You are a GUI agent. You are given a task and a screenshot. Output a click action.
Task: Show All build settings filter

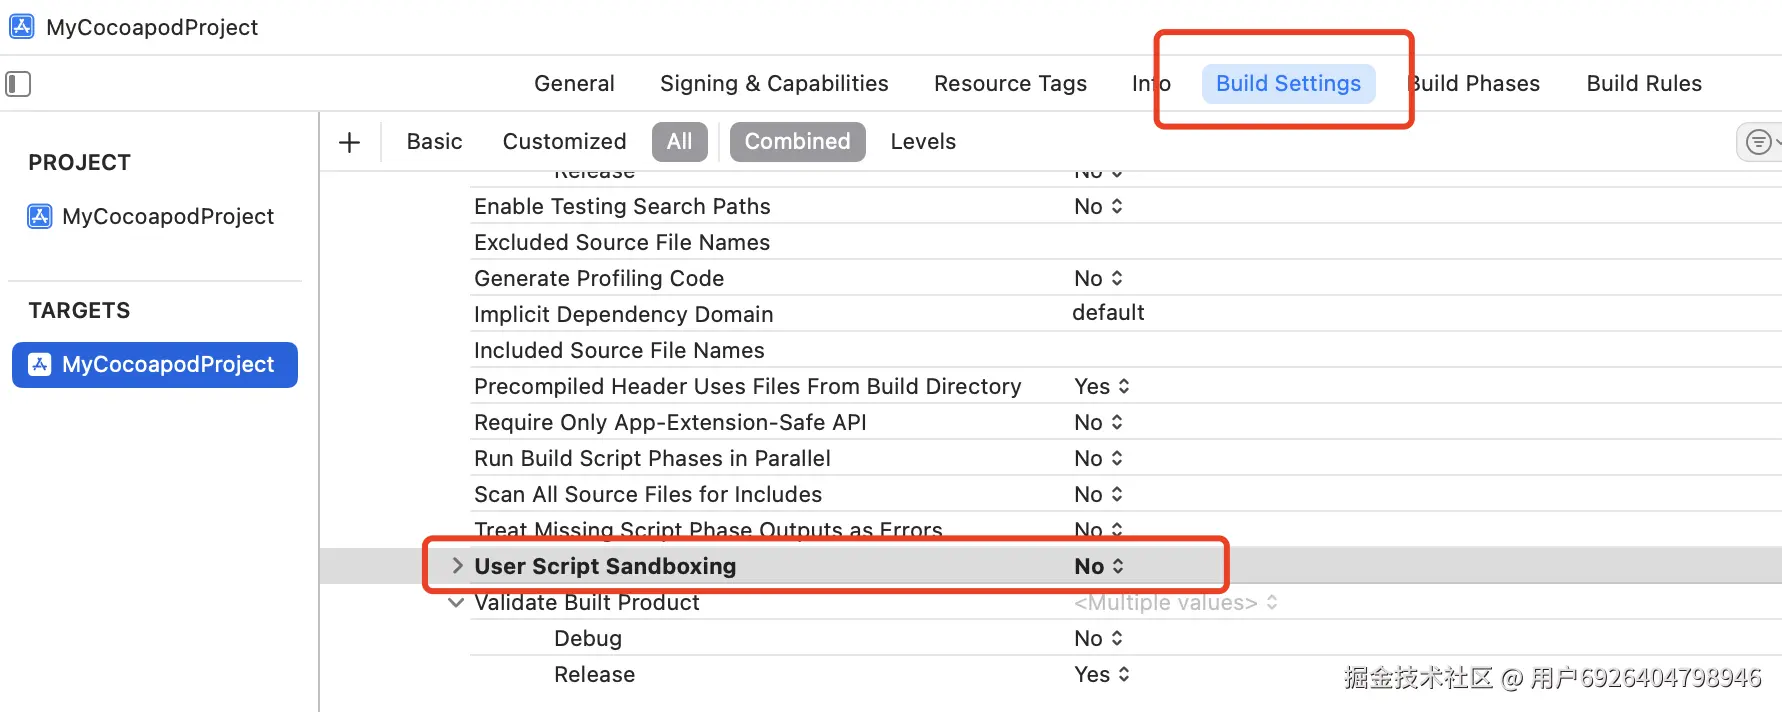(679, 142)
